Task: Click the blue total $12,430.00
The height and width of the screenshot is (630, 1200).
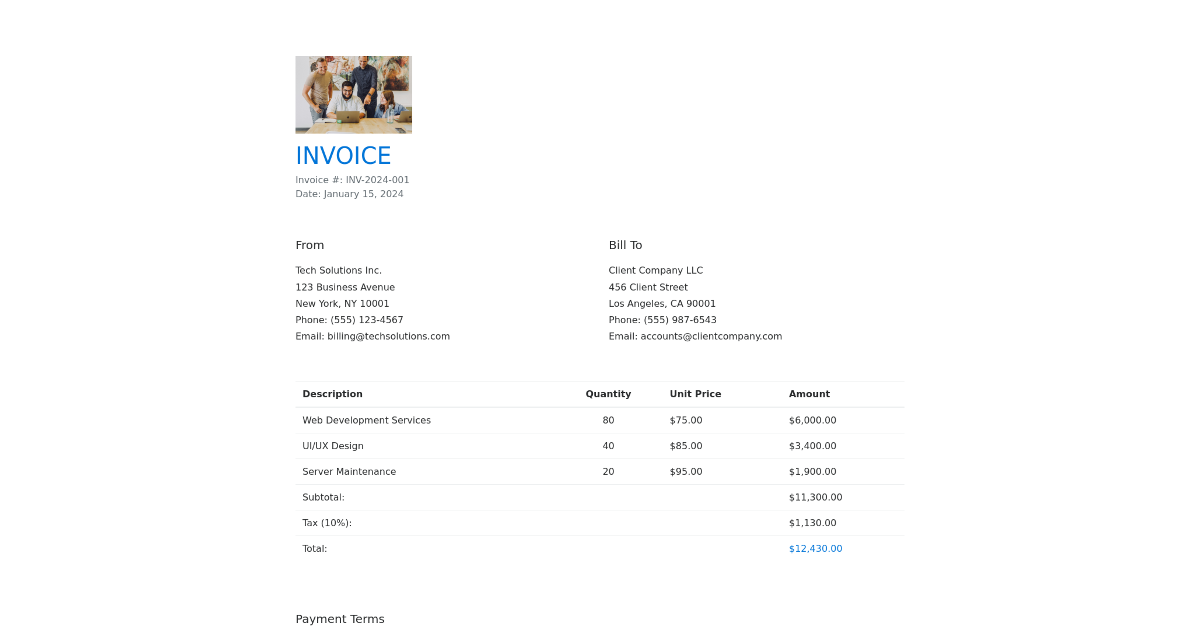Action: coord(815,548)
